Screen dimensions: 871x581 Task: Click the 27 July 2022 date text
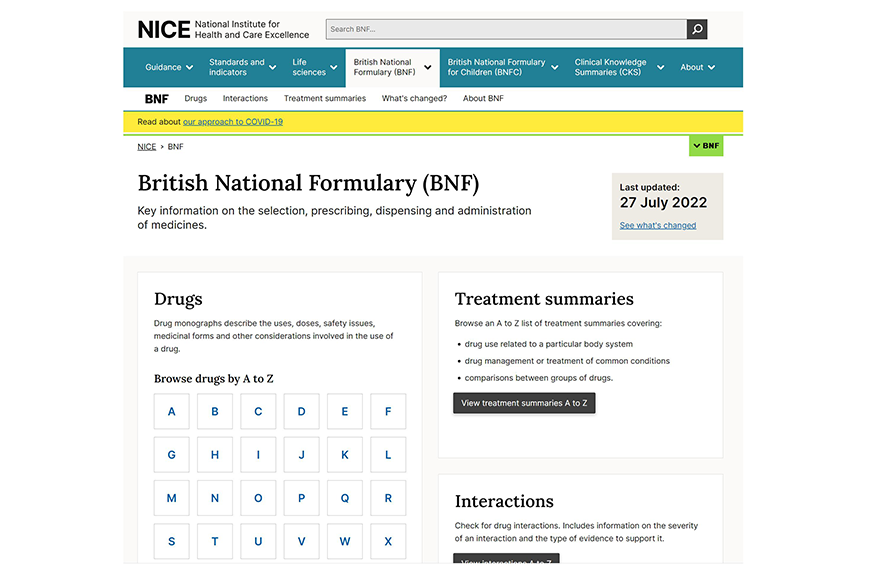[x=663, y=203]
